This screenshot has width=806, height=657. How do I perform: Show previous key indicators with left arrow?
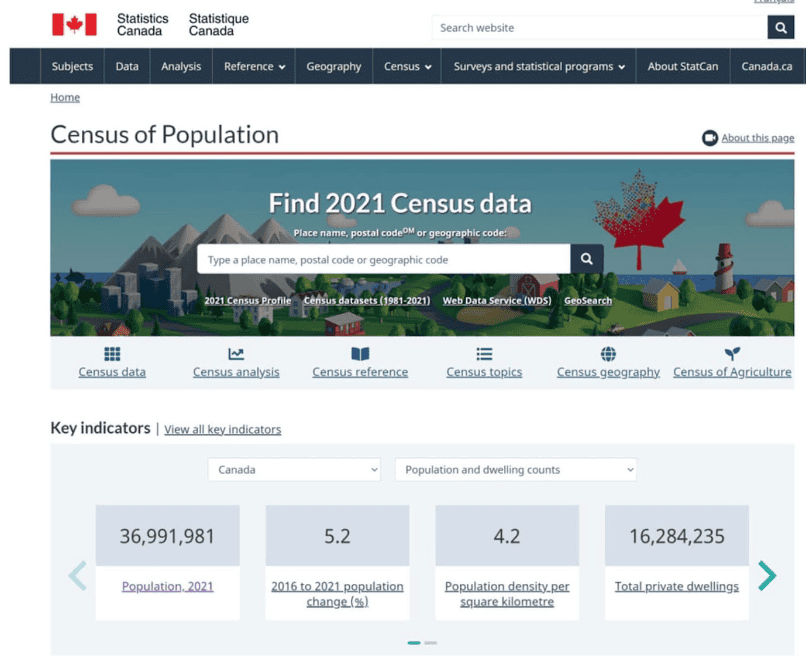(78, 575)
